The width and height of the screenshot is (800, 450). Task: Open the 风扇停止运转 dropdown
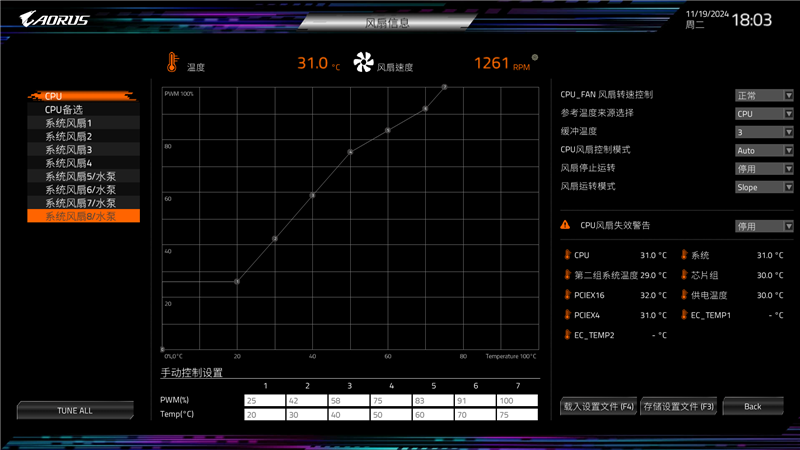point(764,169)
